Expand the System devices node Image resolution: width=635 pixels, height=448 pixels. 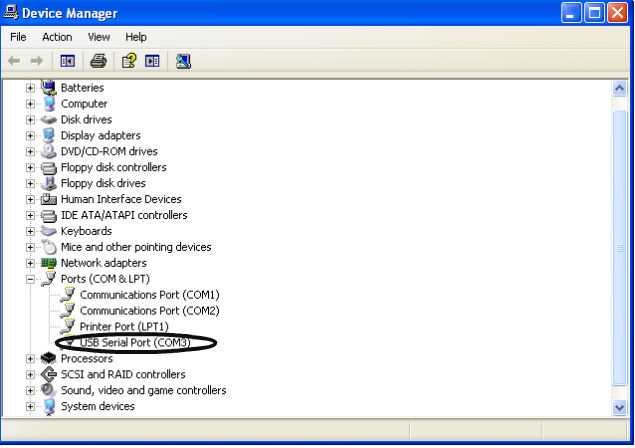point(30,407)
